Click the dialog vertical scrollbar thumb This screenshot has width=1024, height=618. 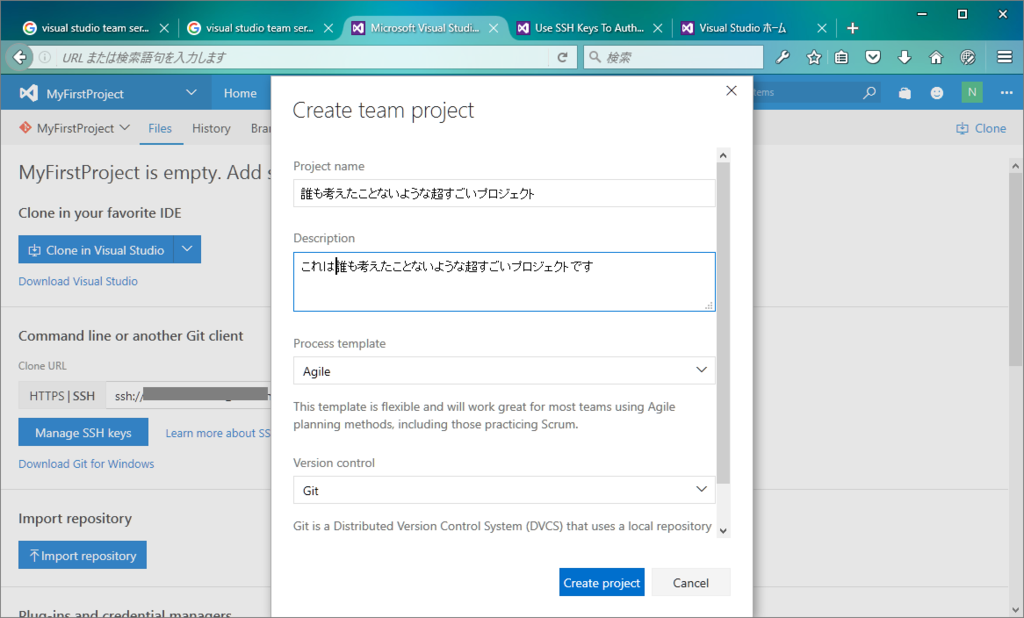click(x=723, y=323)
